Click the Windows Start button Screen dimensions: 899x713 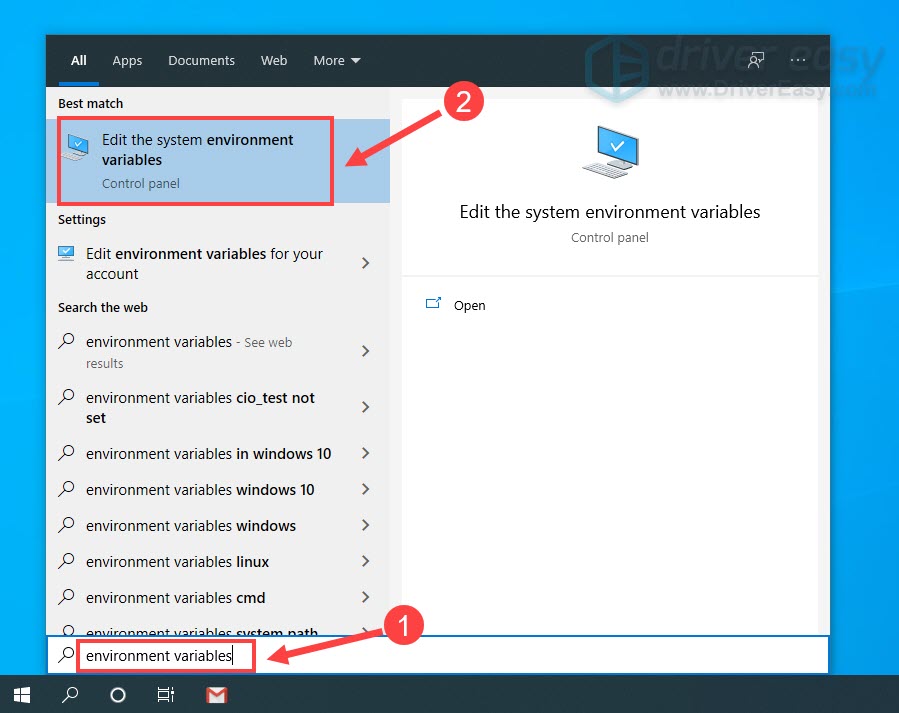tap(22, 695)
